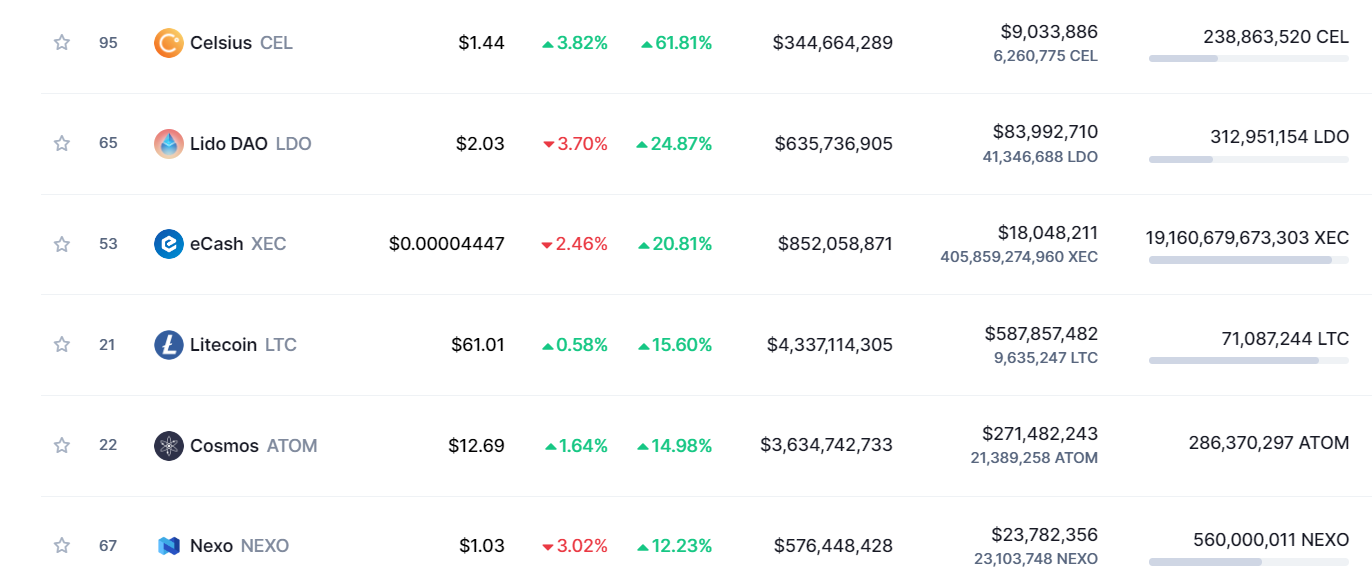Click the Lido DAO logo icon
The image size is (1372, 588).
point(168,144)
